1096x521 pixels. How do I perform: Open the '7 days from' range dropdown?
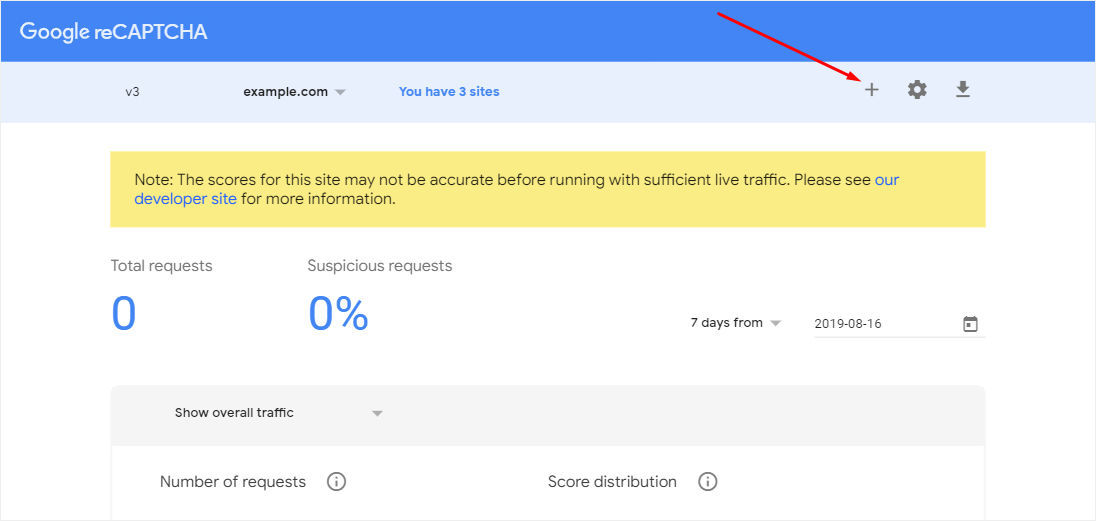click(x=735, y=323)
